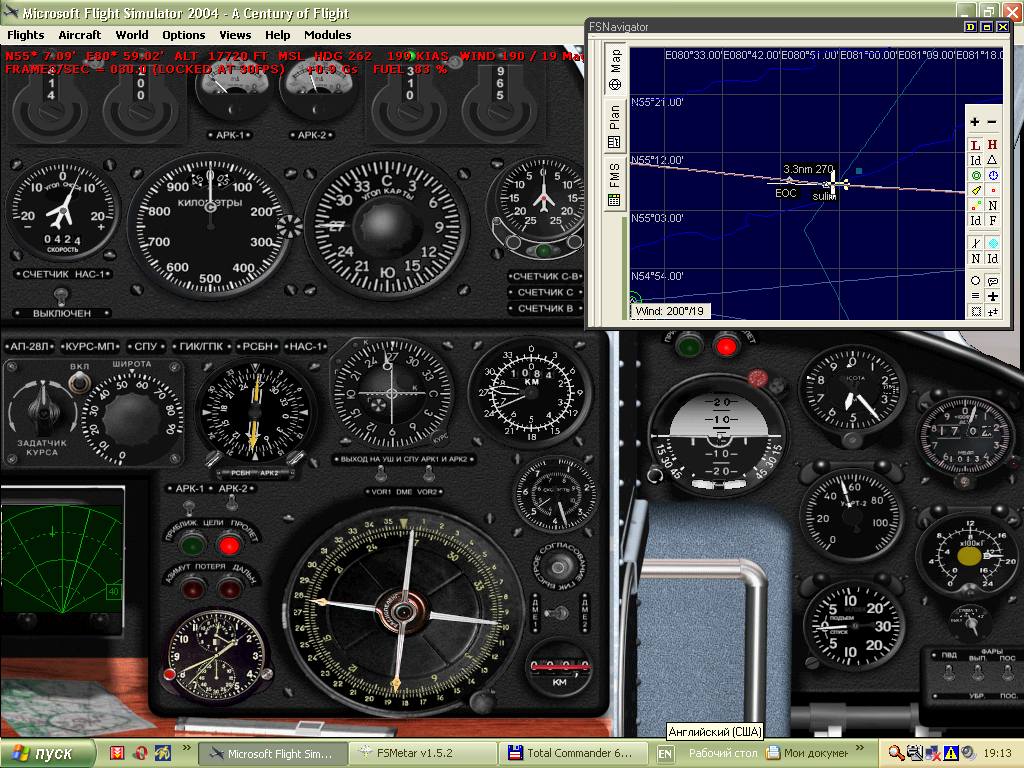This screenshot has width=1024, height=768.
Task: Click the АП-28Л panel label
Action: pyautogui.click(x=29, y=346)
